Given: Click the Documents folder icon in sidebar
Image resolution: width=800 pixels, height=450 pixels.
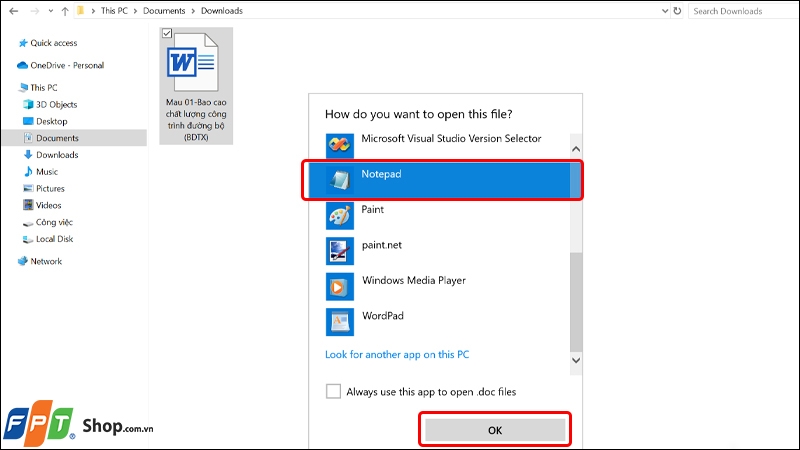Looking at the screenshot, I should click(x=28, y=138).
